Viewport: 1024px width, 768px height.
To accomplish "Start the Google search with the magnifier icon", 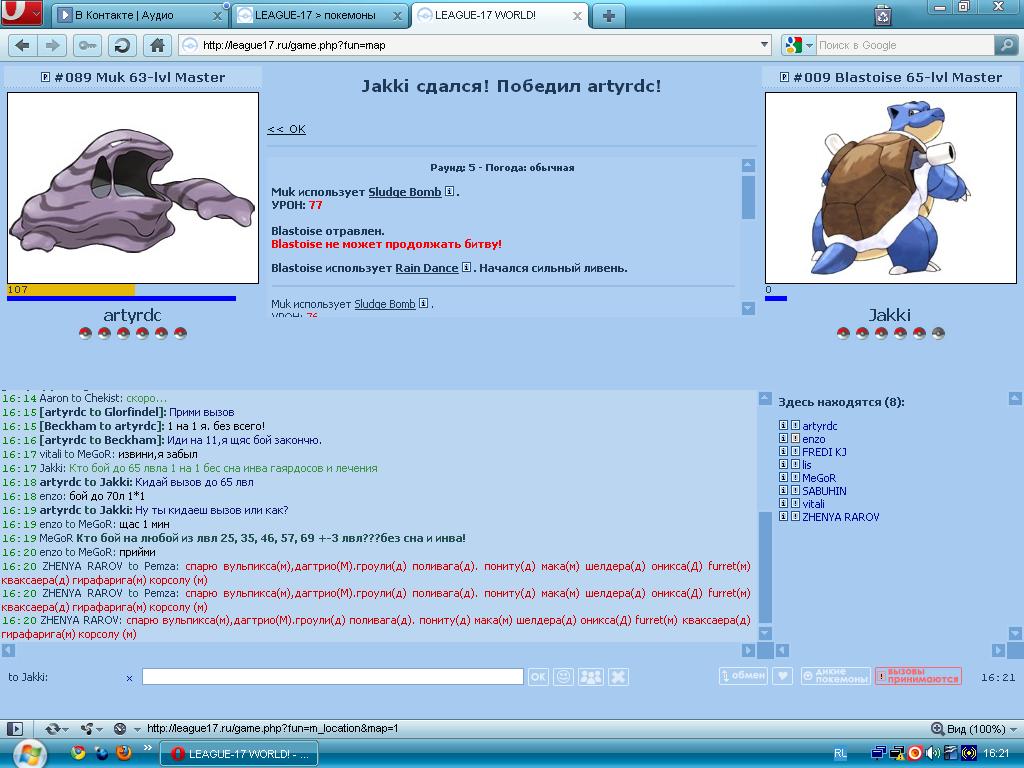I will pos(1006,45).
